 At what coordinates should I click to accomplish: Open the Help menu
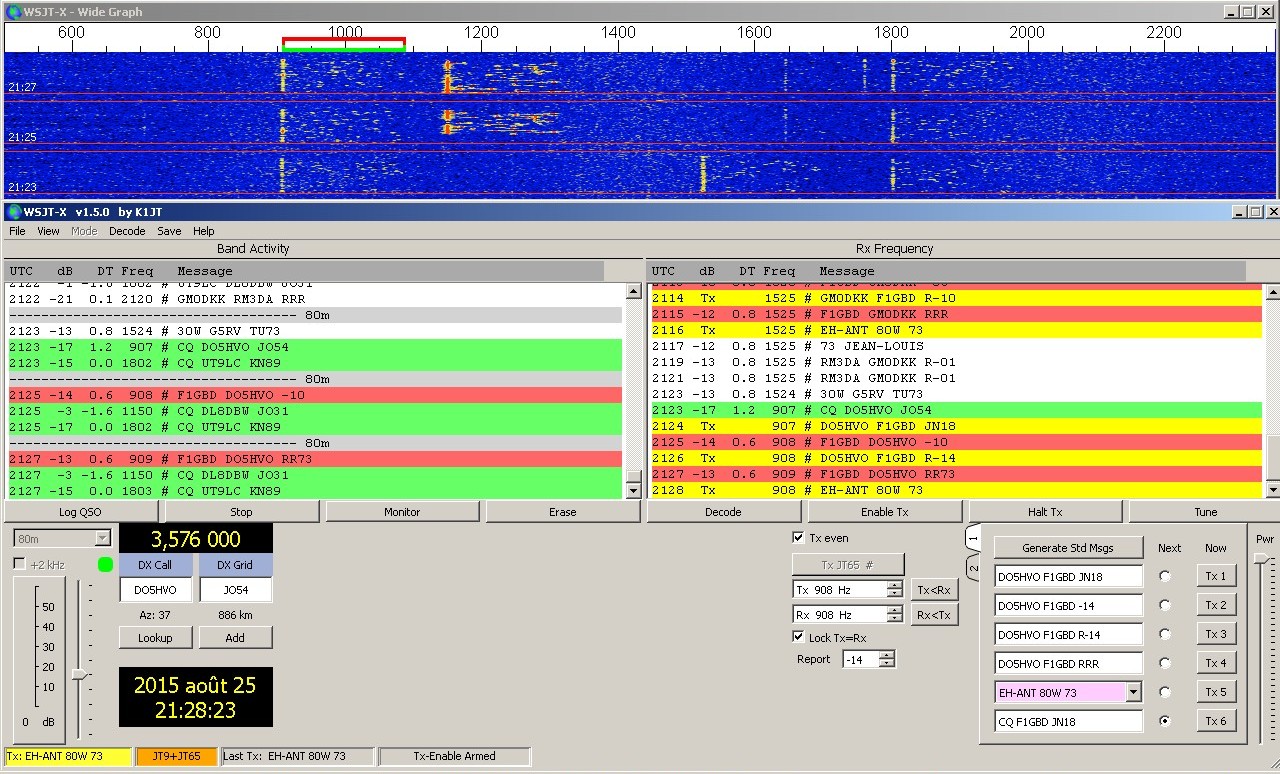tap(203, 231)
